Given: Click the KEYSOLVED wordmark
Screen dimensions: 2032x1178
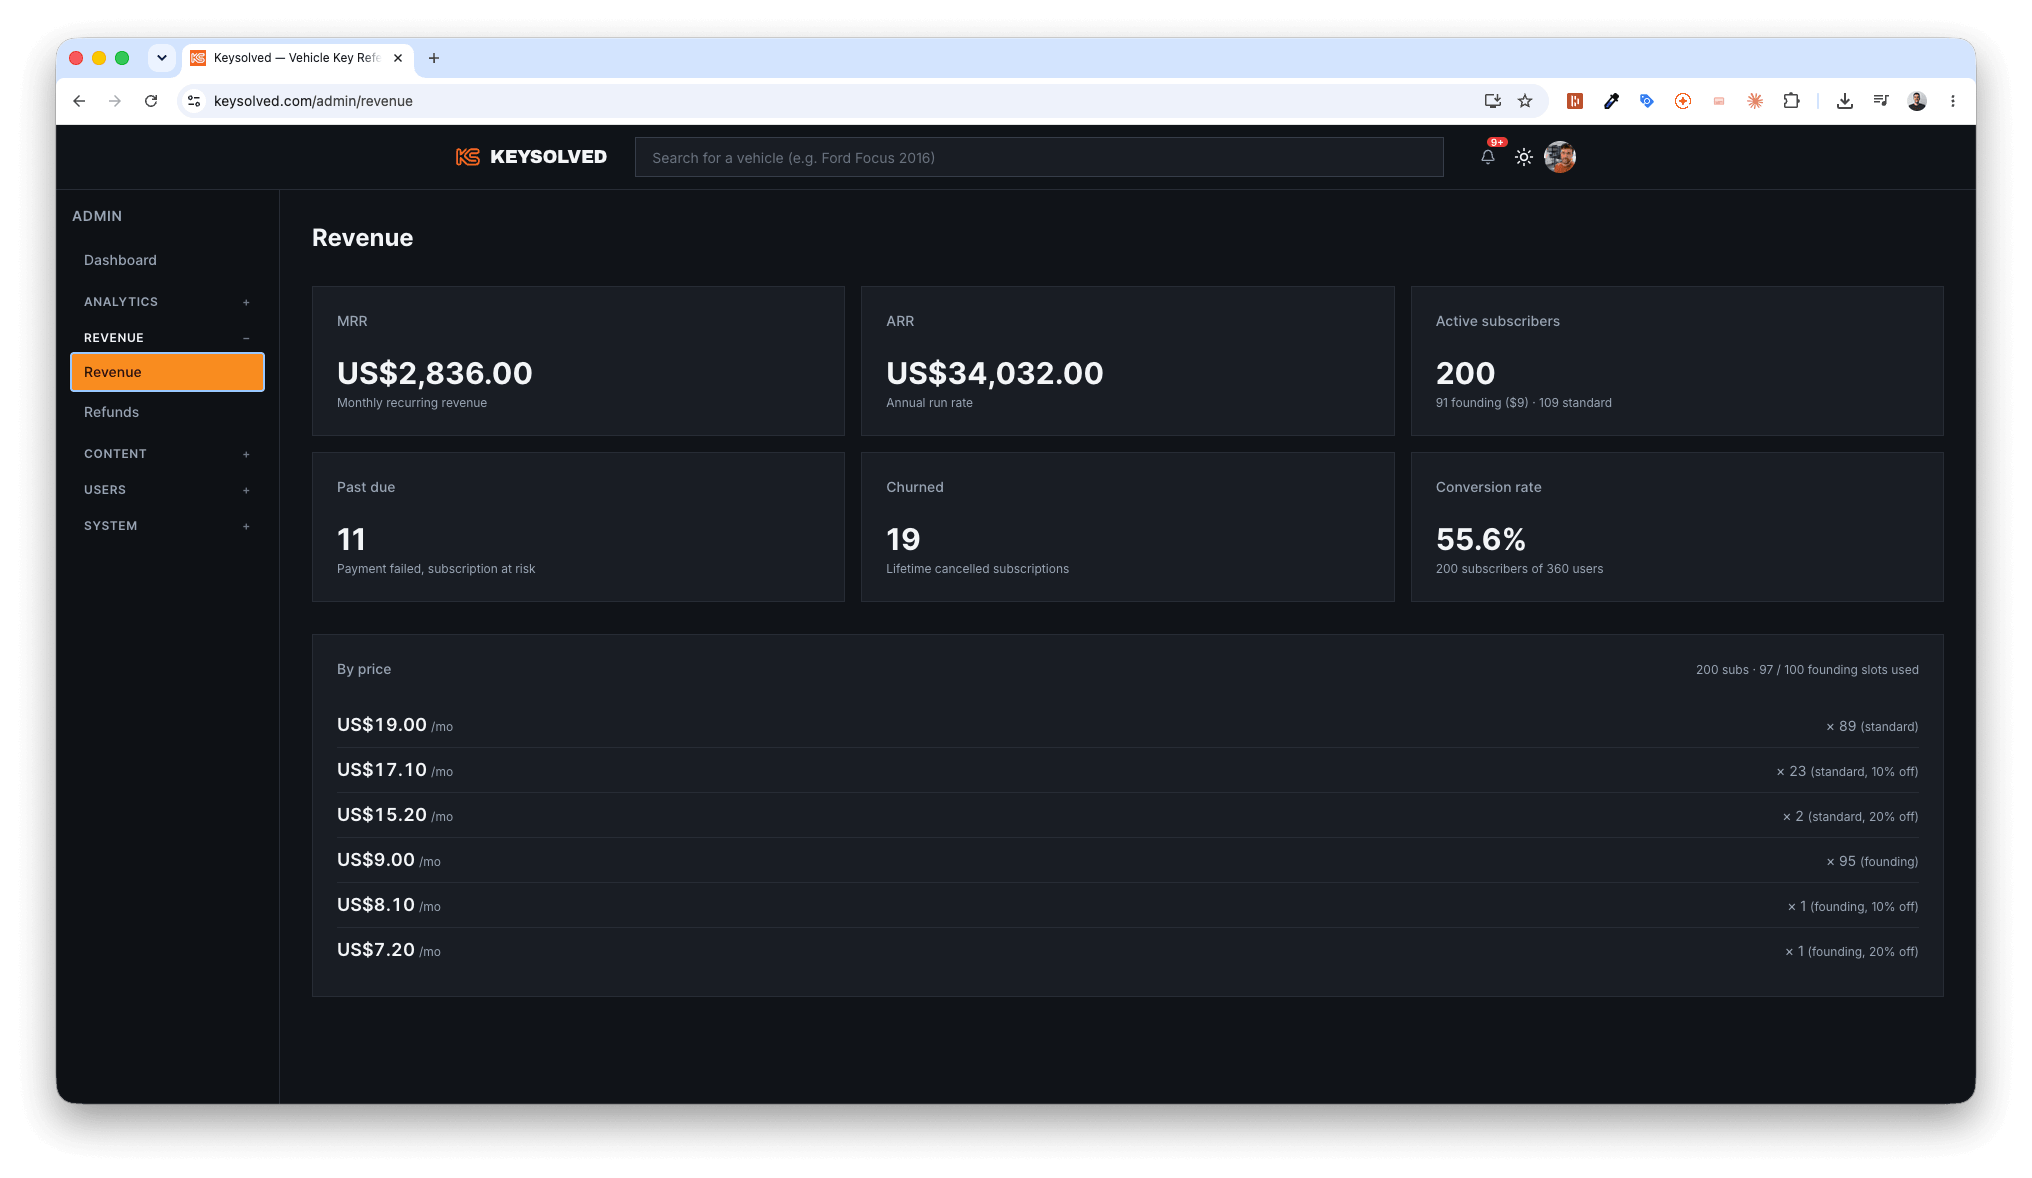Looking at the screenshot, I should (548, 157).
